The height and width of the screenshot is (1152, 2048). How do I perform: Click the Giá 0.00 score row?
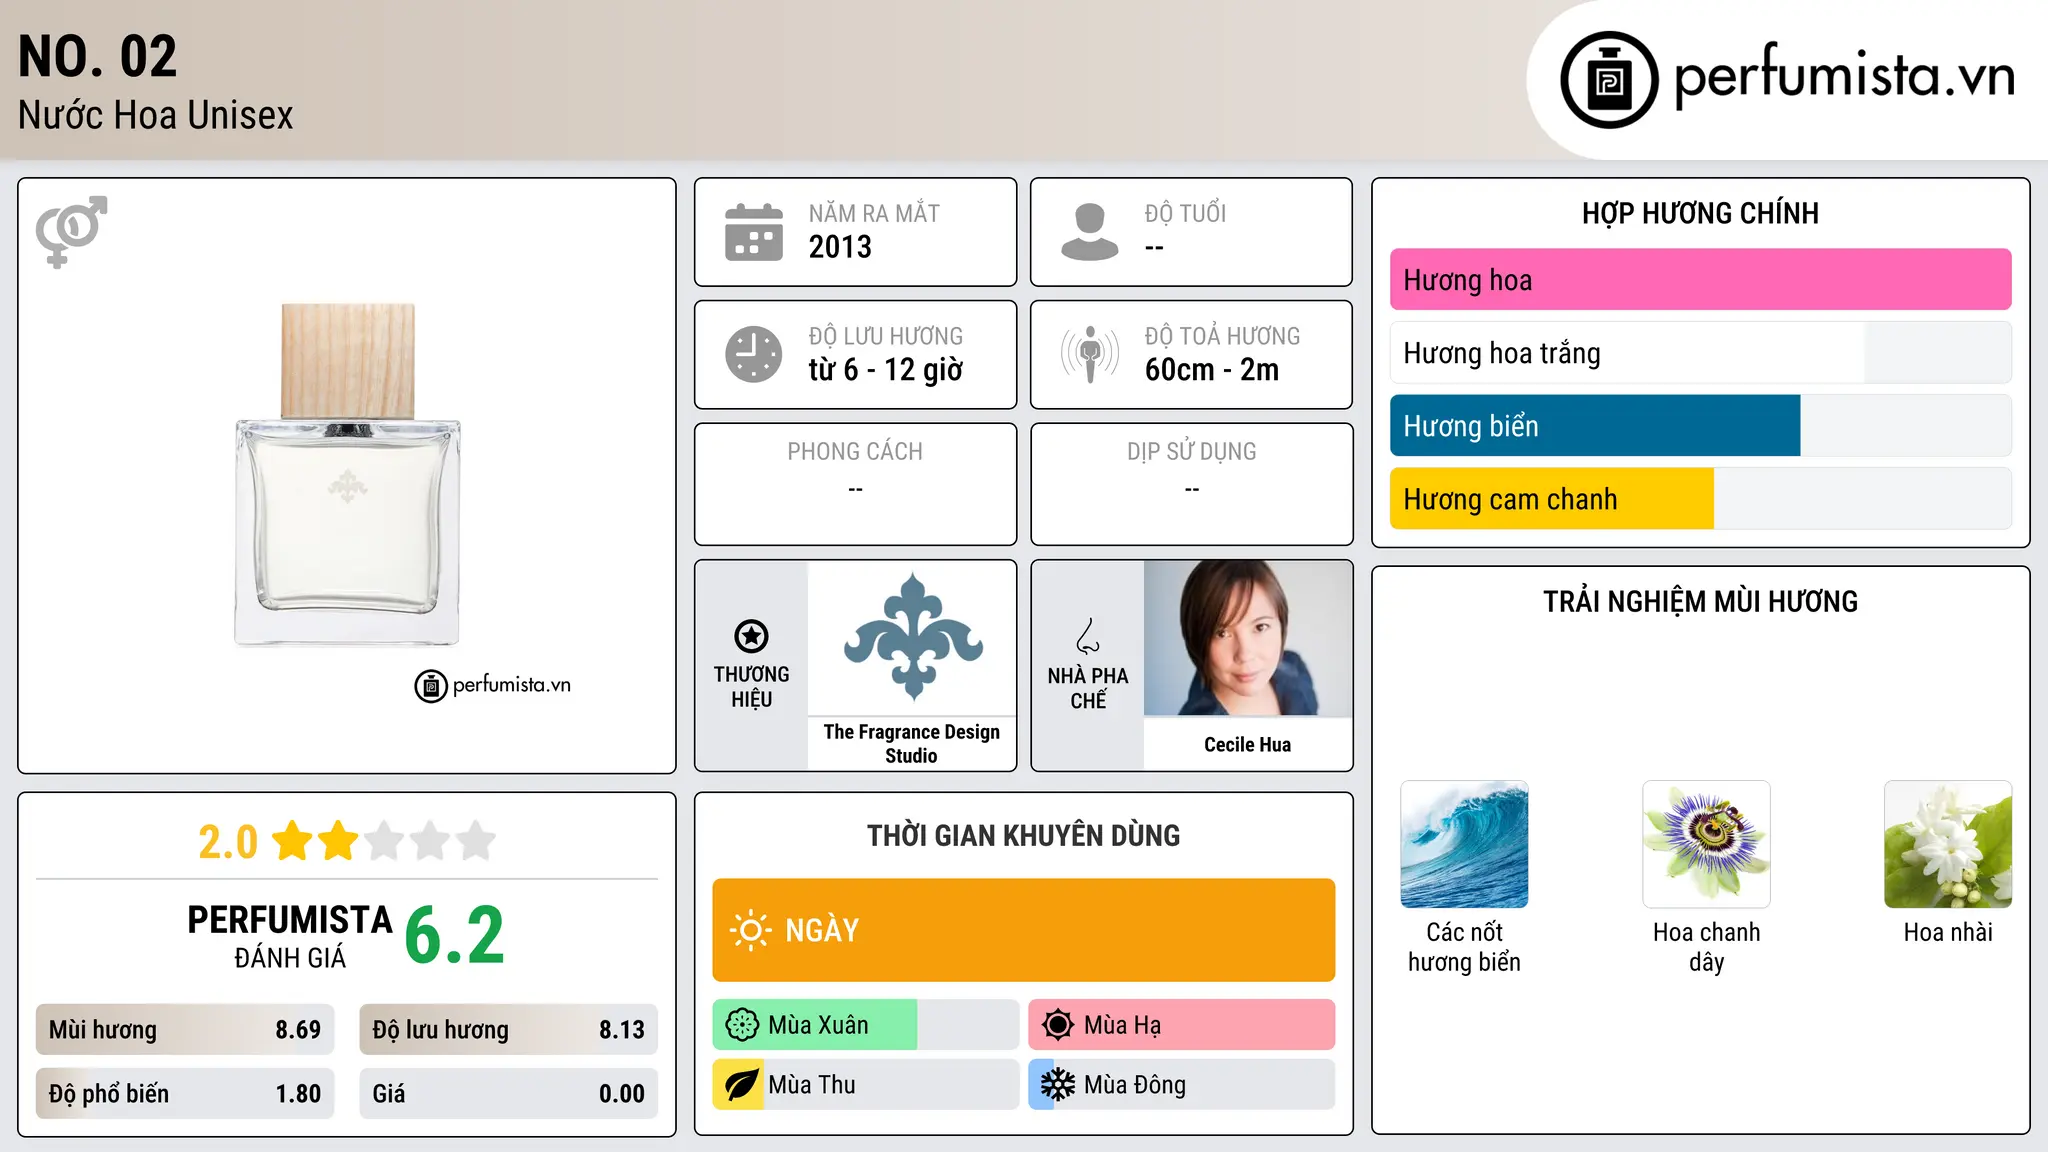[x=508, y=1094]
